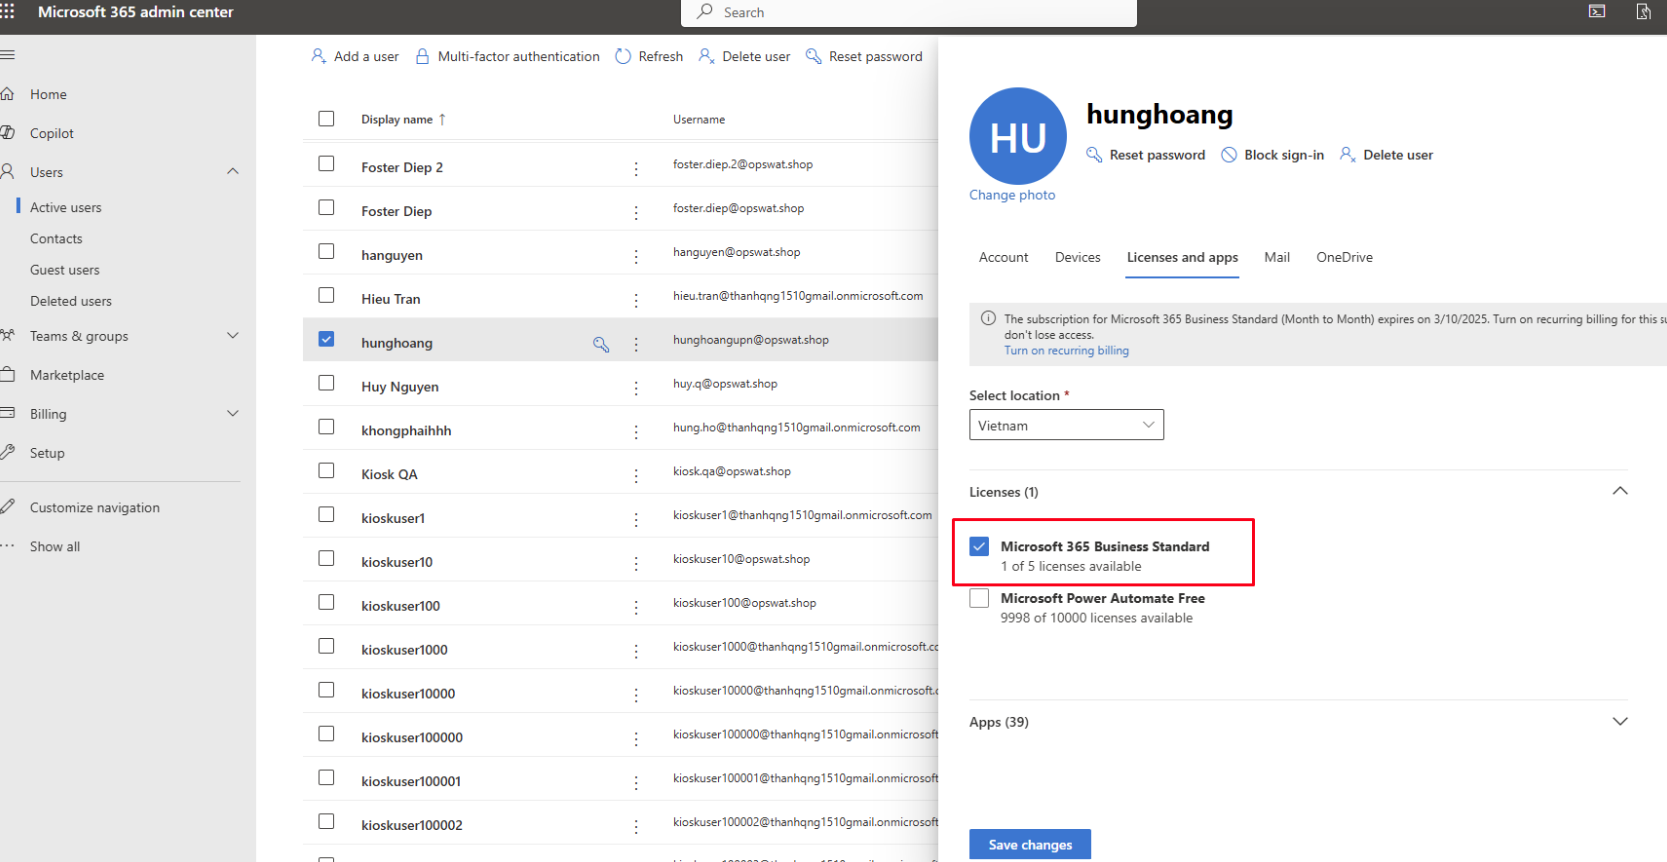
Task: Open the app launcher waffle icon
Action: pyautogui.click(x=7, y=12)
